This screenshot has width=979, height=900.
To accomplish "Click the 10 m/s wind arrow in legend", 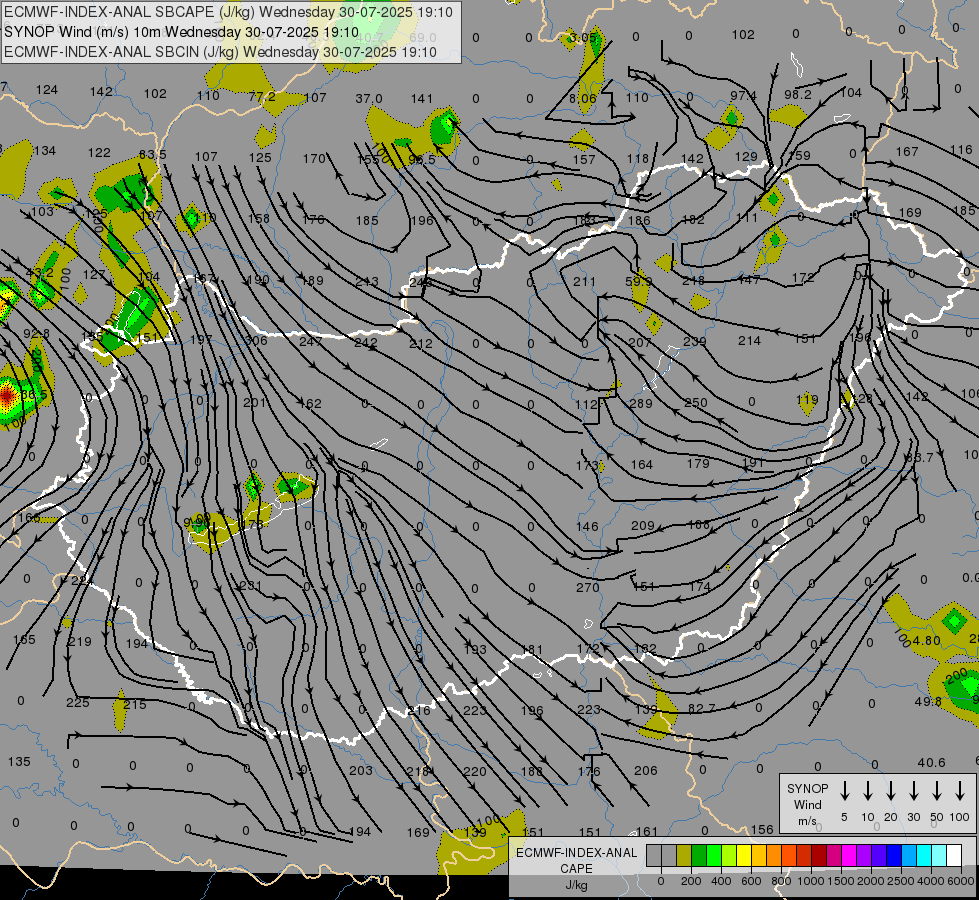I will pos(867,791).
